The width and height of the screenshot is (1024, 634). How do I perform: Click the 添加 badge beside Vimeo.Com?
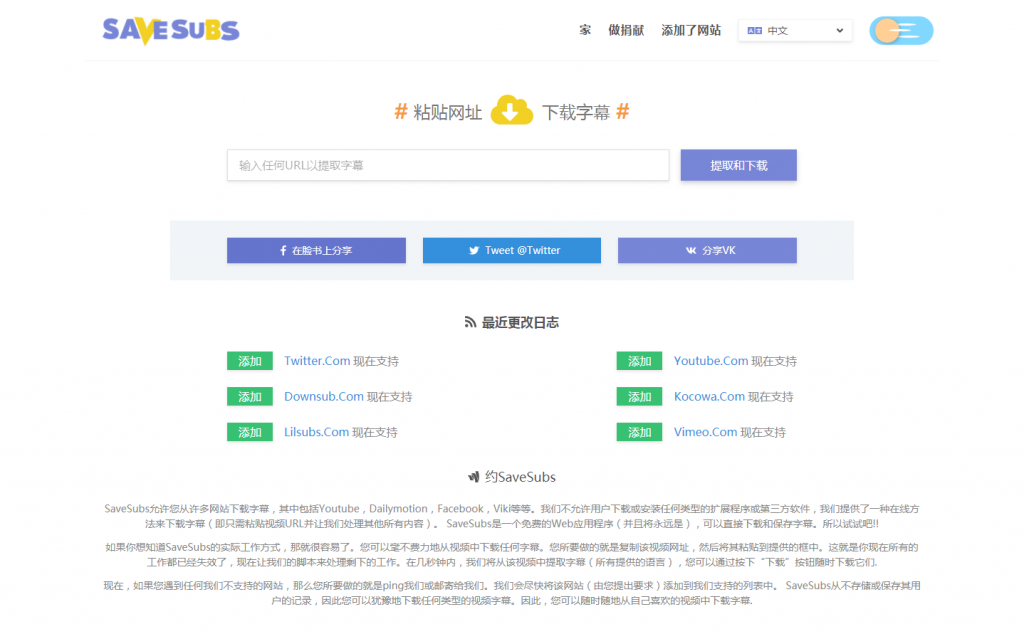[639, 432]
